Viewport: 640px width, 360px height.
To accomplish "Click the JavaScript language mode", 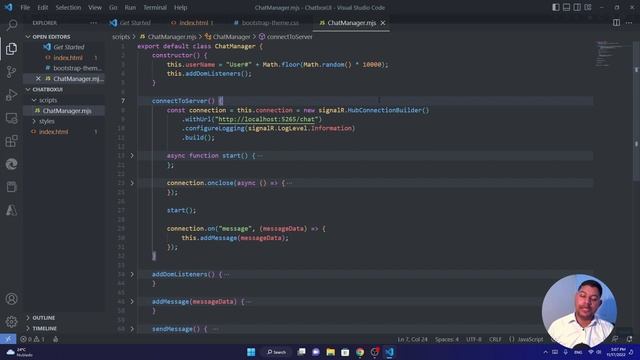I will tap(530, 339).
